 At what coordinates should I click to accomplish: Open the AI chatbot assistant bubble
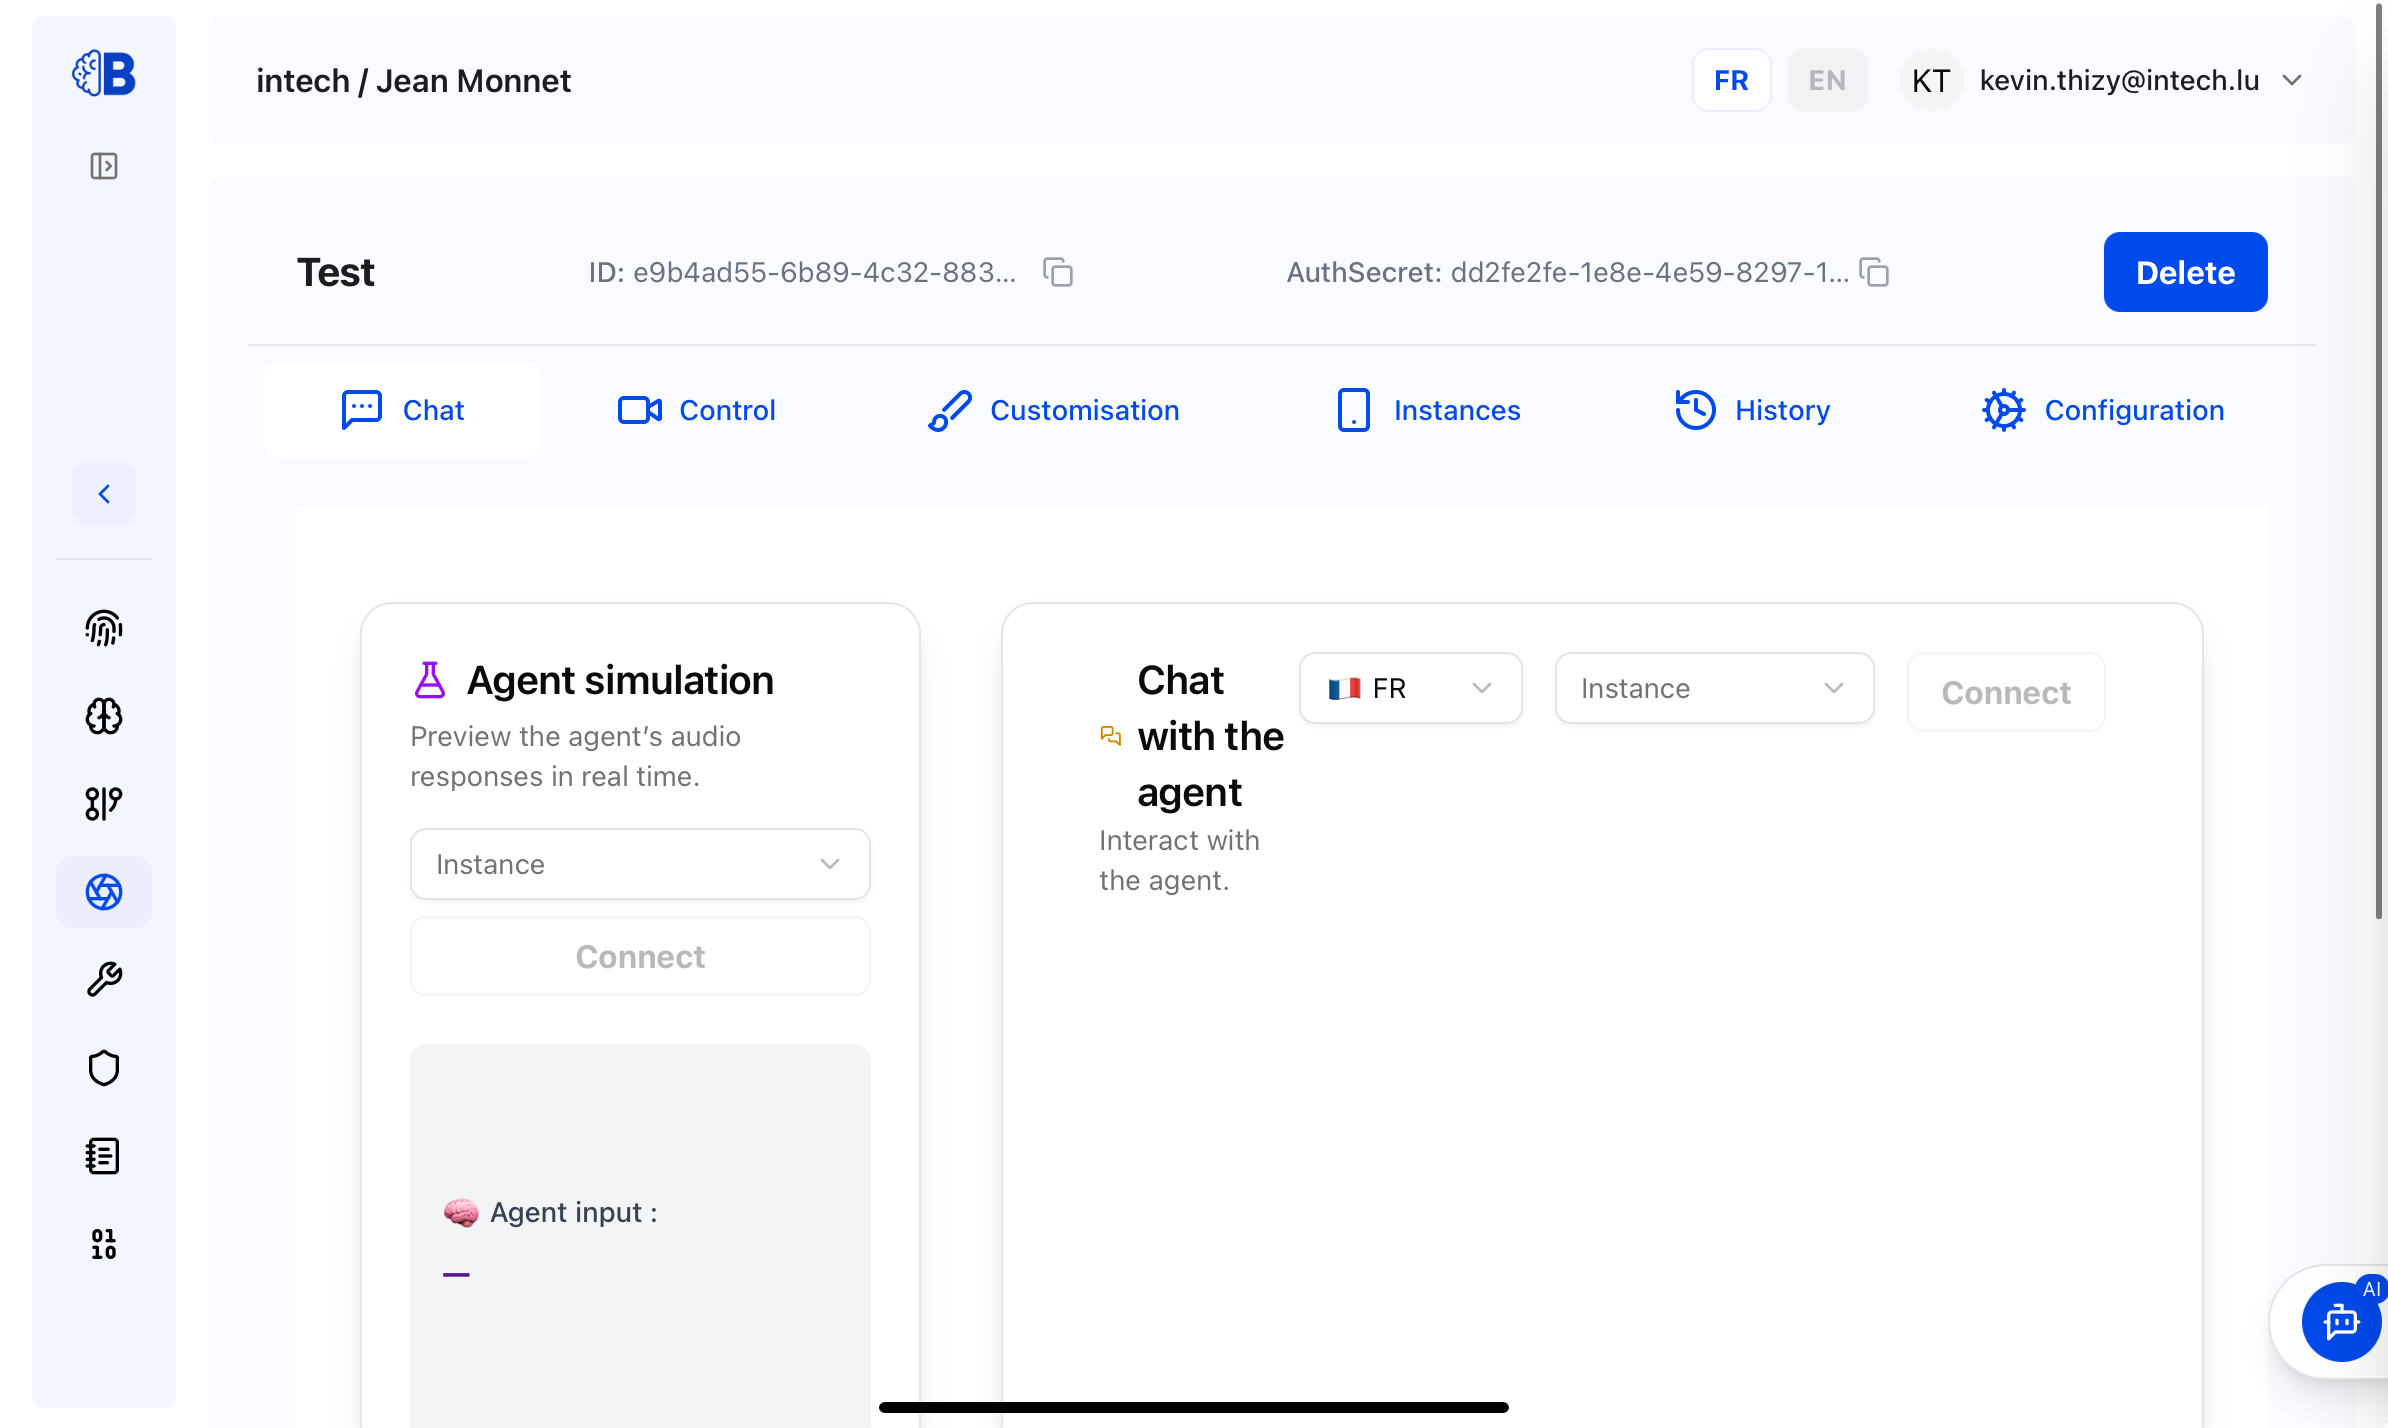2340,1322
